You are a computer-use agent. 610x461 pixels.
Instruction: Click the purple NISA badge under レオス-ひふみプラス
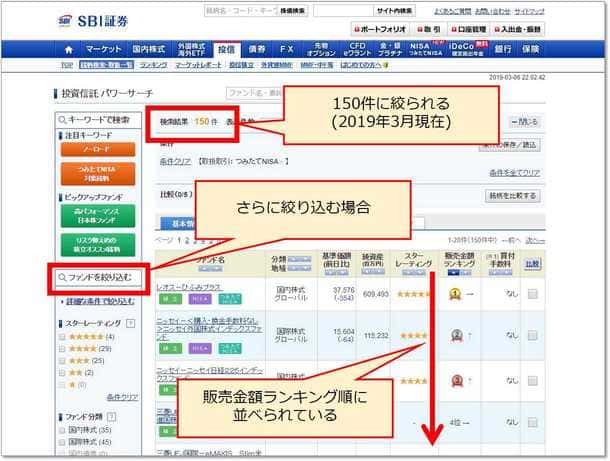(x=200, y=299)
